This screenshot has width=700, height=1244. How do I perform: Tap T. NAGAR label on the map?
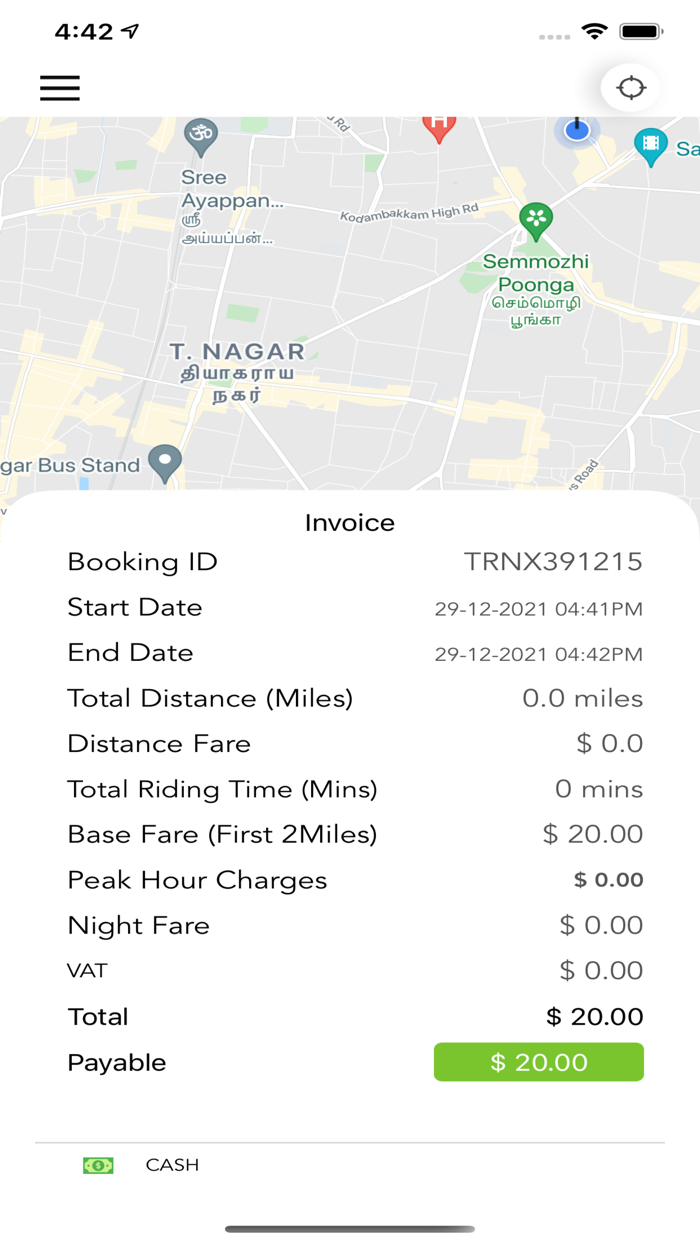(238, 352)
